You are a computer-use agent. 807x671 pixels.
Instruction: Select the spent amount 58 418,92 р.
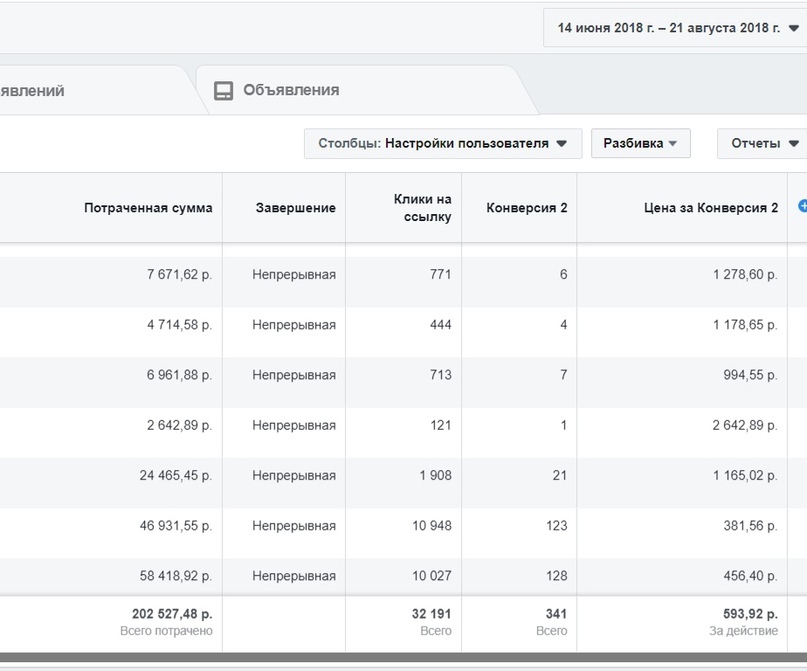(176, 575)
